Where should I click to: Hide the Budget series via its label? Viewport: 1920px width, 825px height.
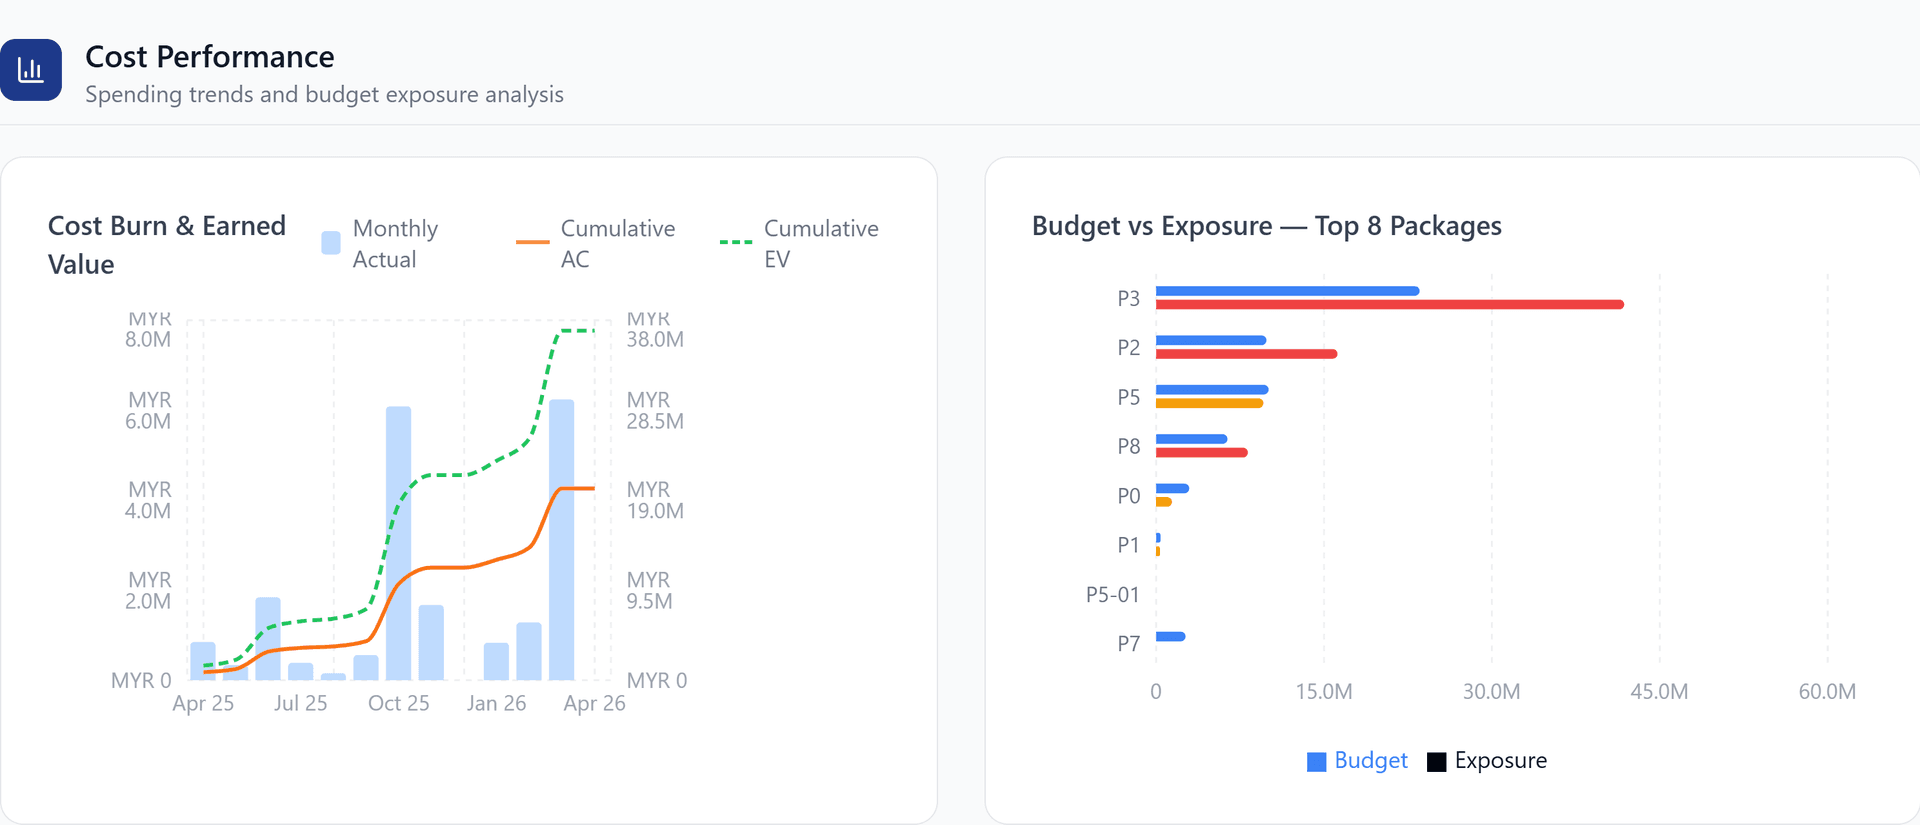coord(1370,761)
